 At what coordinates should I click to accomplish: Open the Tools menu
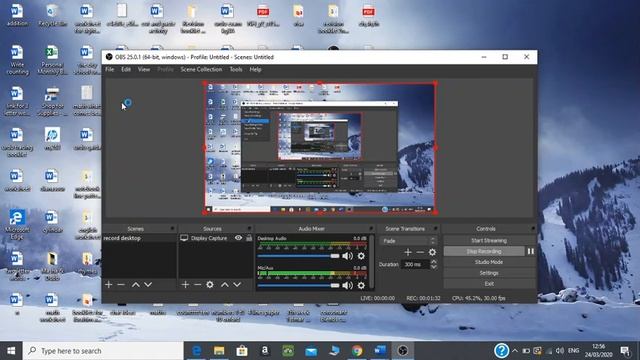[x=236, y=69]
